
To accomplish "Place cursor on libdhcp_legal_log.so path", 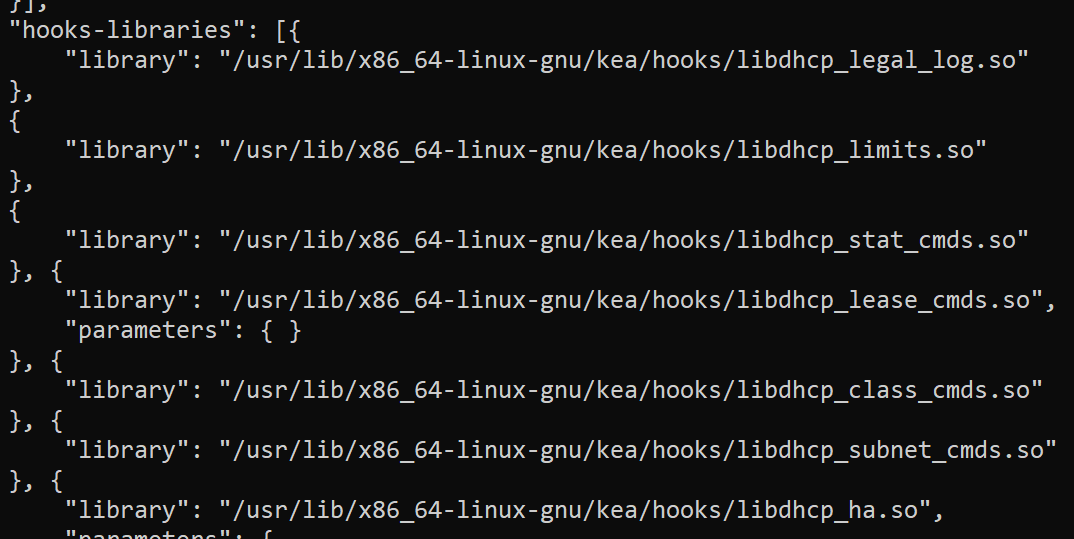I will tap(623, 60).
